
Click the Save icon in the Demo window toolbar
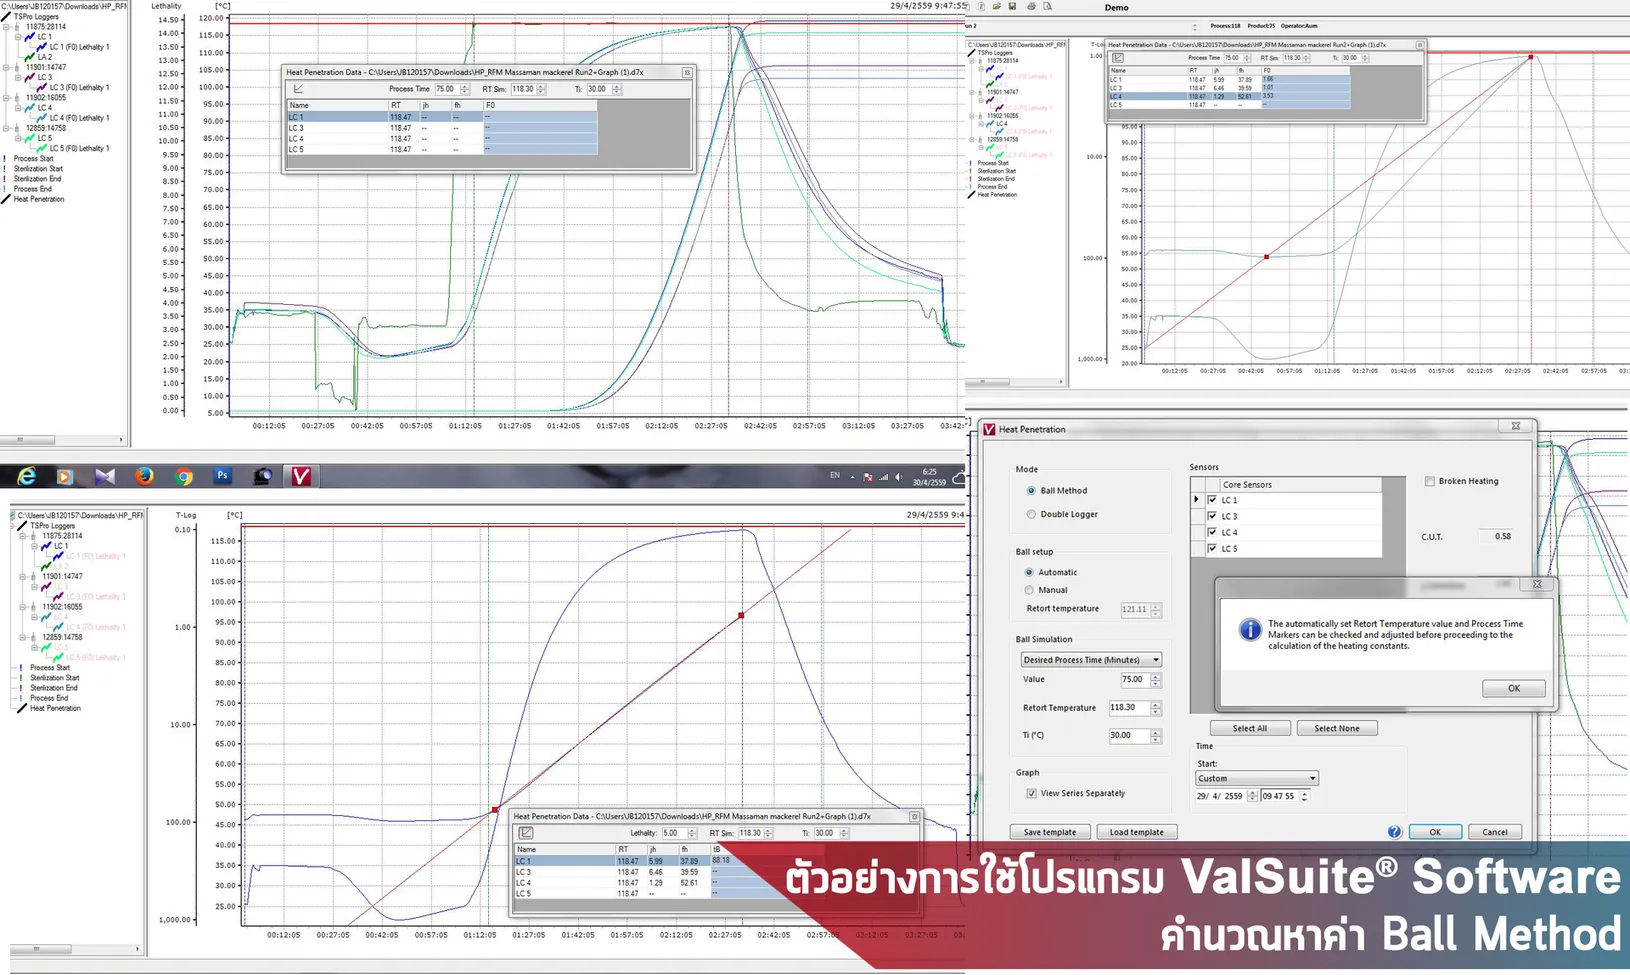click(1012, 7)
